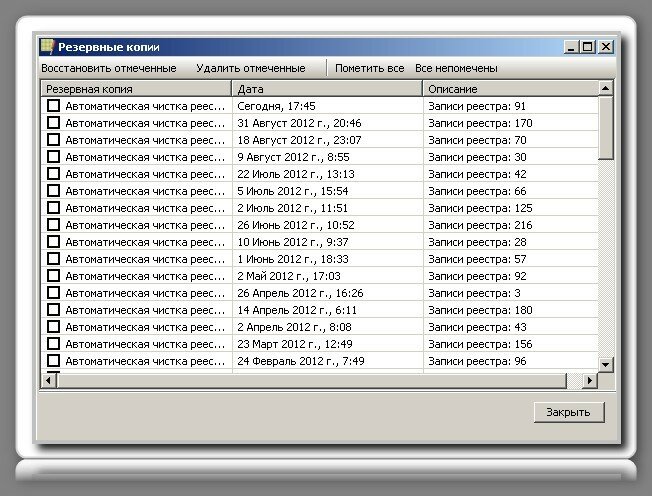Click the Резервные копии title bar icon
Screen dimensions: 652x496
point(47,47)
